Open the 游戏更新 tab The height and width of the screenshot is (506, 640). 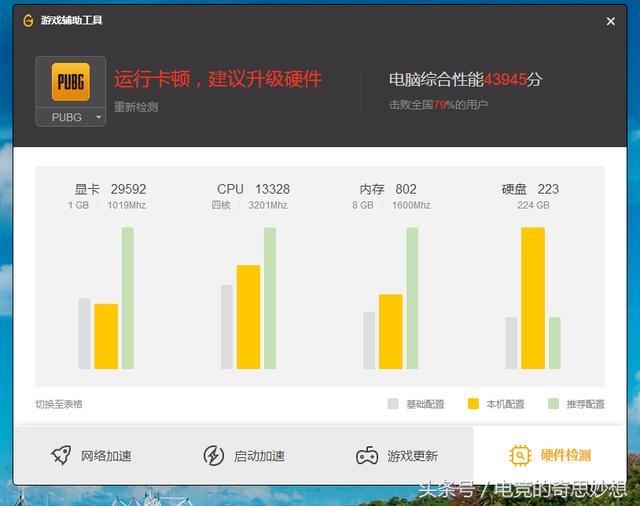coord(397,455)
